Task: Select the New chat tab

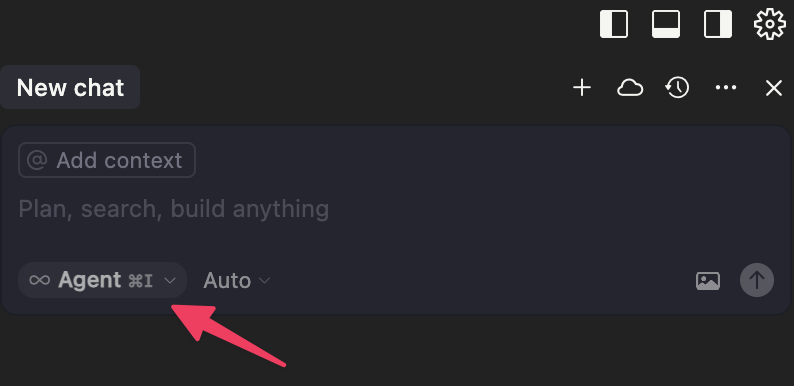Action: pos(70,87)
